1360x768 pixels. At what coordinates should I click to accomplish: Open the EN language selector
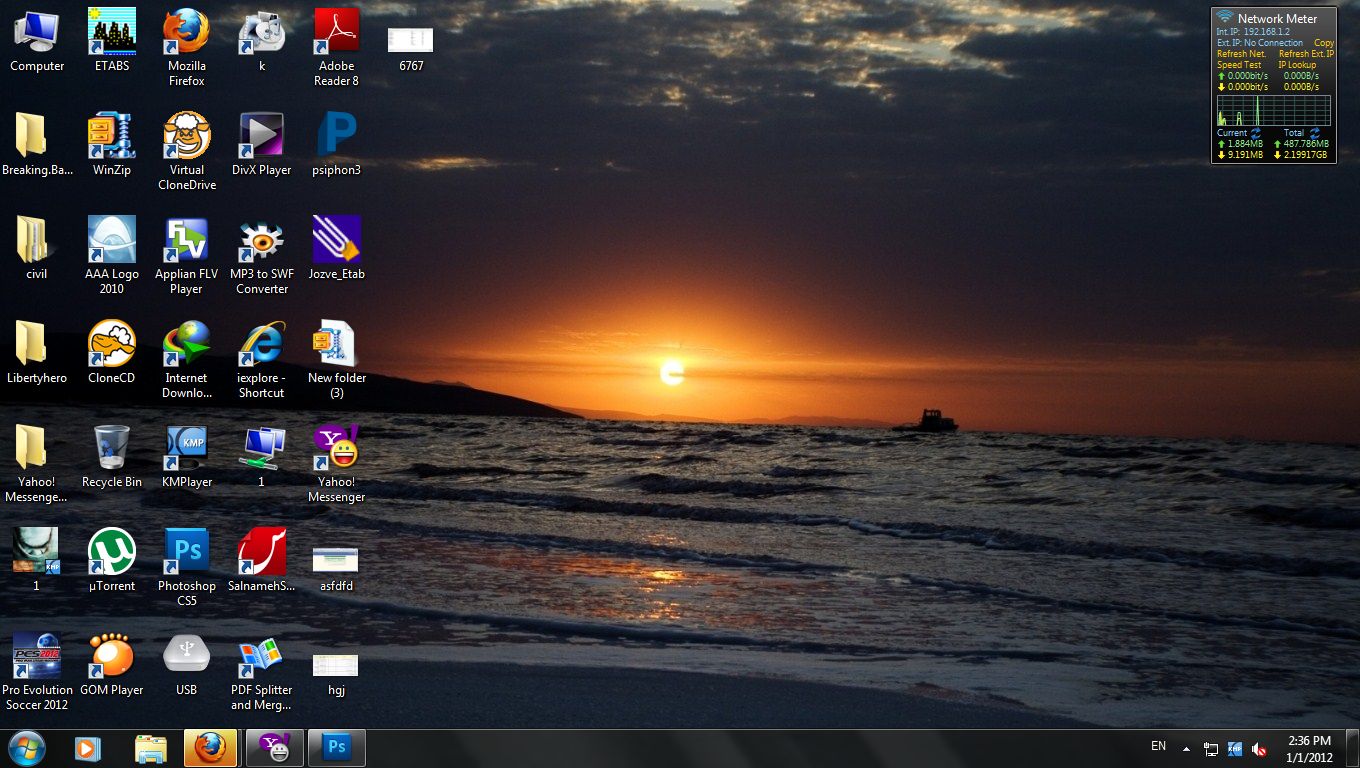[1158, 746]
